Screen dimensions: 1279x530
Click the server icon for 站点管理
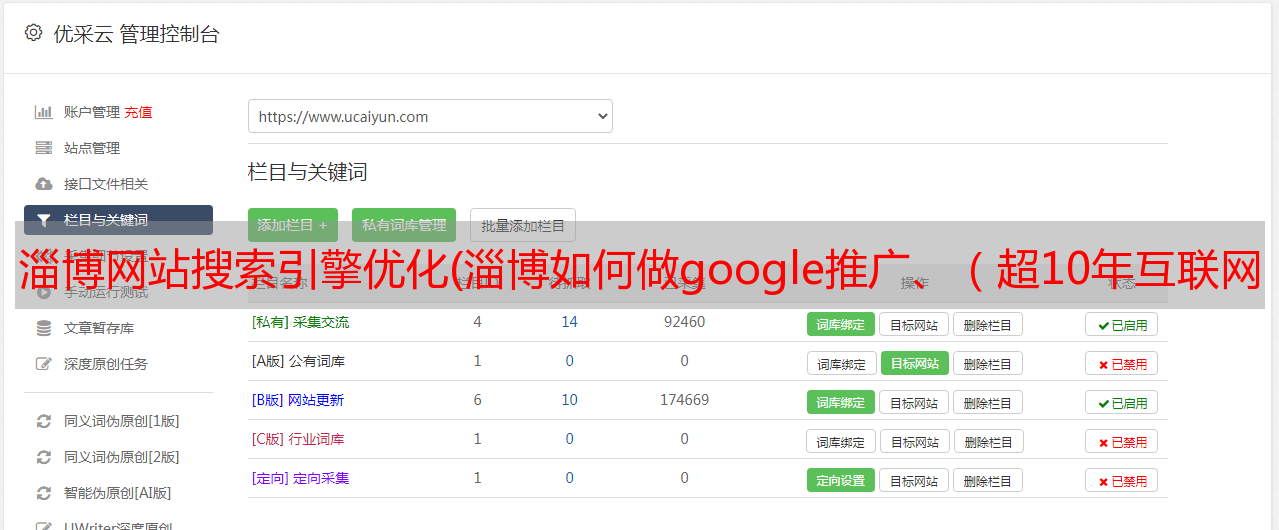[x=43, y=148]
